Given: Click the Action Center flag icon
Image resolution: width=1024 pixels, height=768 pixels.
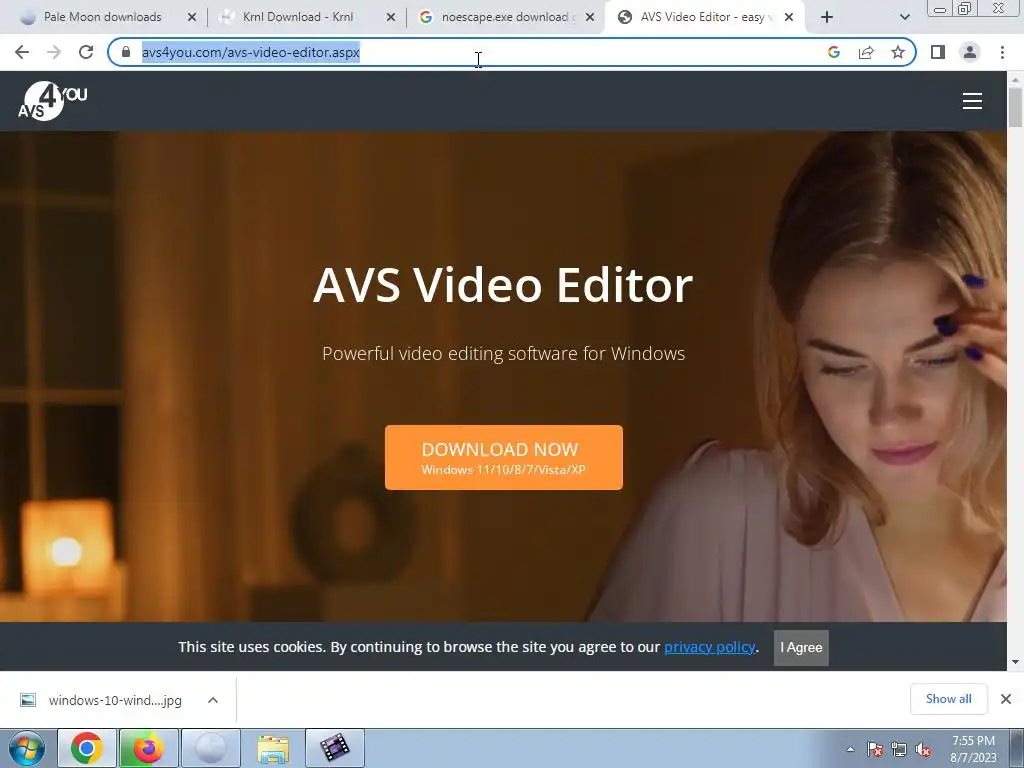Looking at the screenshot, I should 875,749.
